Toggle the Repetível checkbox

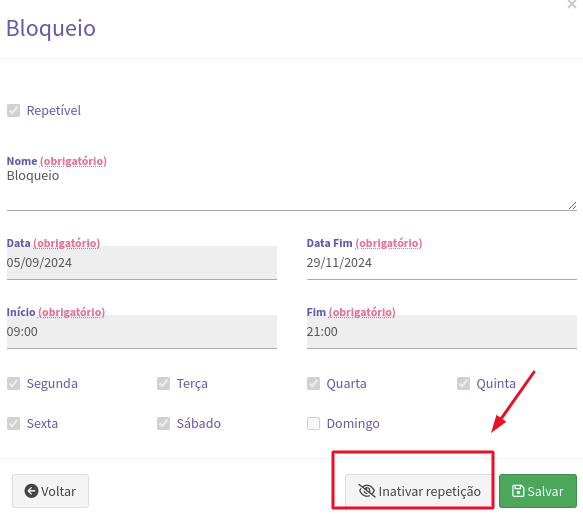click(x=13, y=110)
